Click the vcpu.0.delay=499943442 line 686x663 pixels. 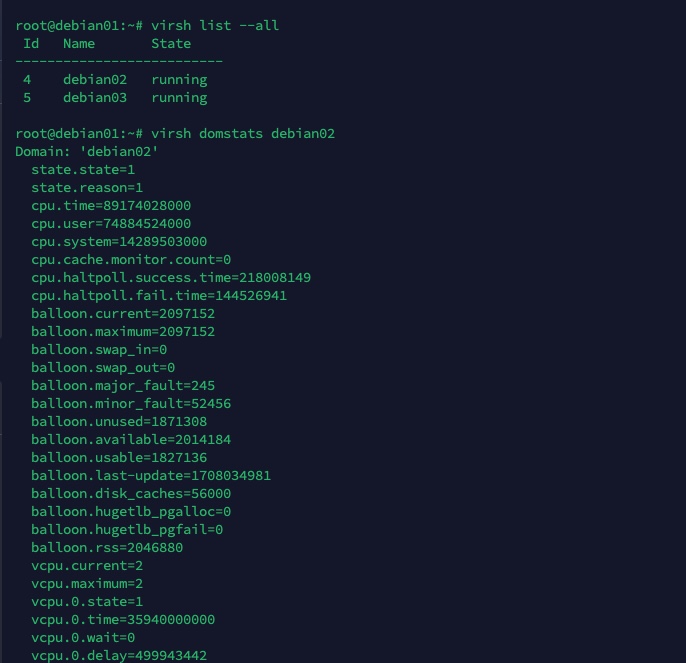tap(119, 655)
